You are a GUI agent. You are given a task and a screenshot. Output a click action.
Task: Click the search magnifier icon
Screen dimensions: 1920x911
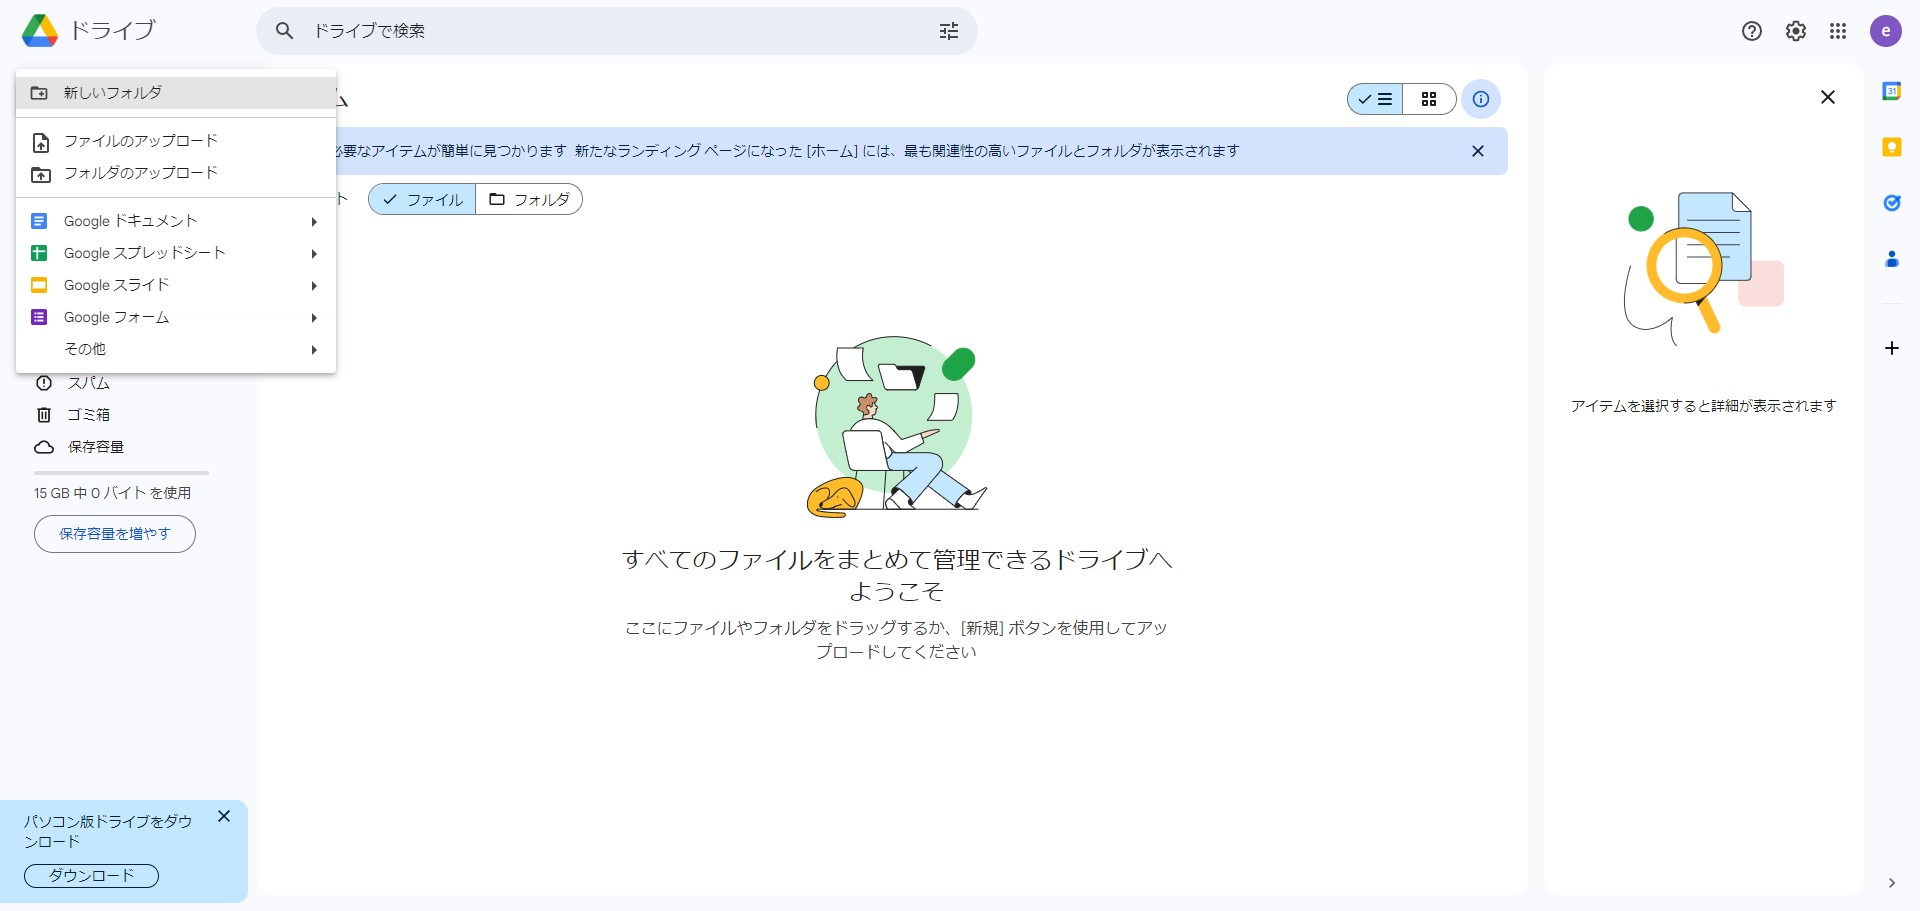[x=285, y=31]
